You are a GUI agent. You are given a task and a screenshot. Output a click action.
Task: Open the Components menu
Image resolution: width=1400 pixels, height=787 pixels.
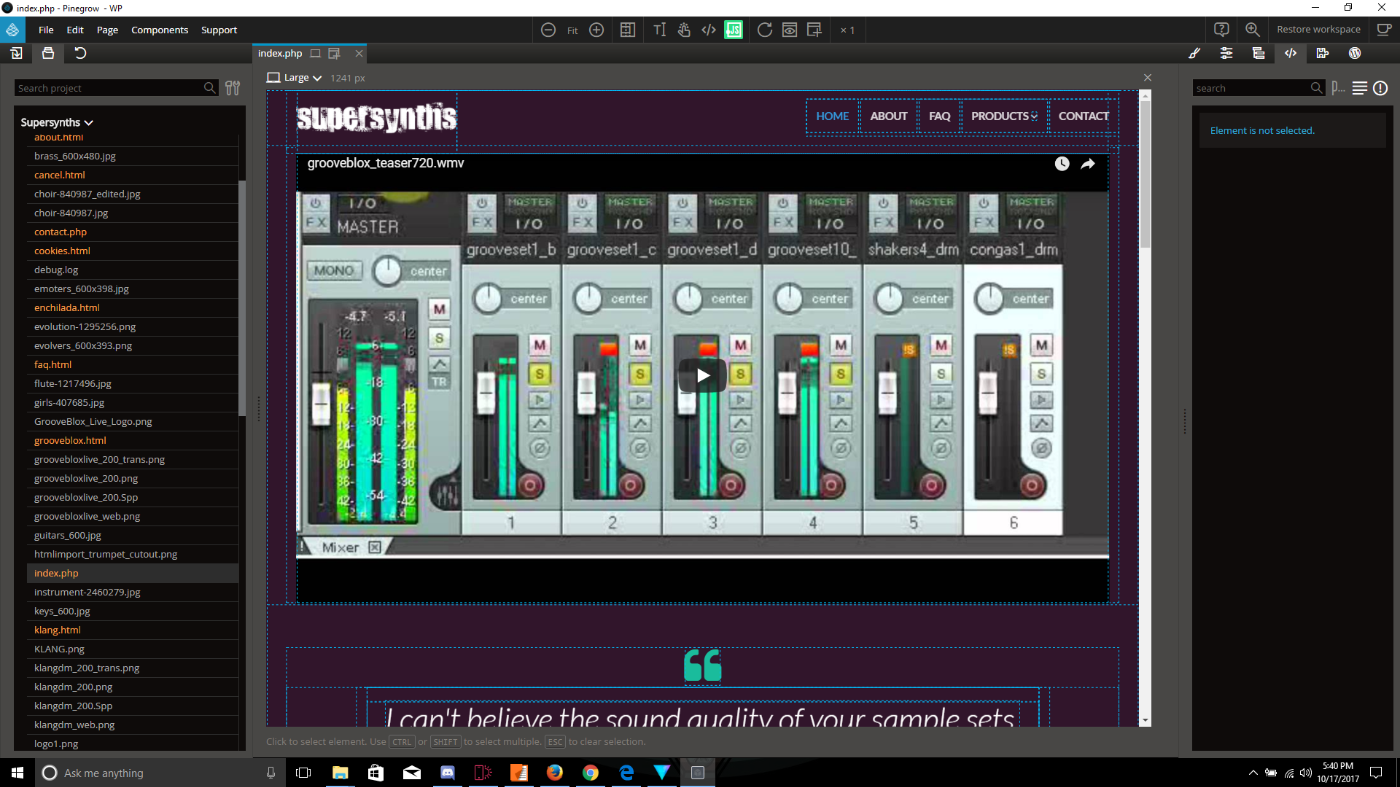159,30
